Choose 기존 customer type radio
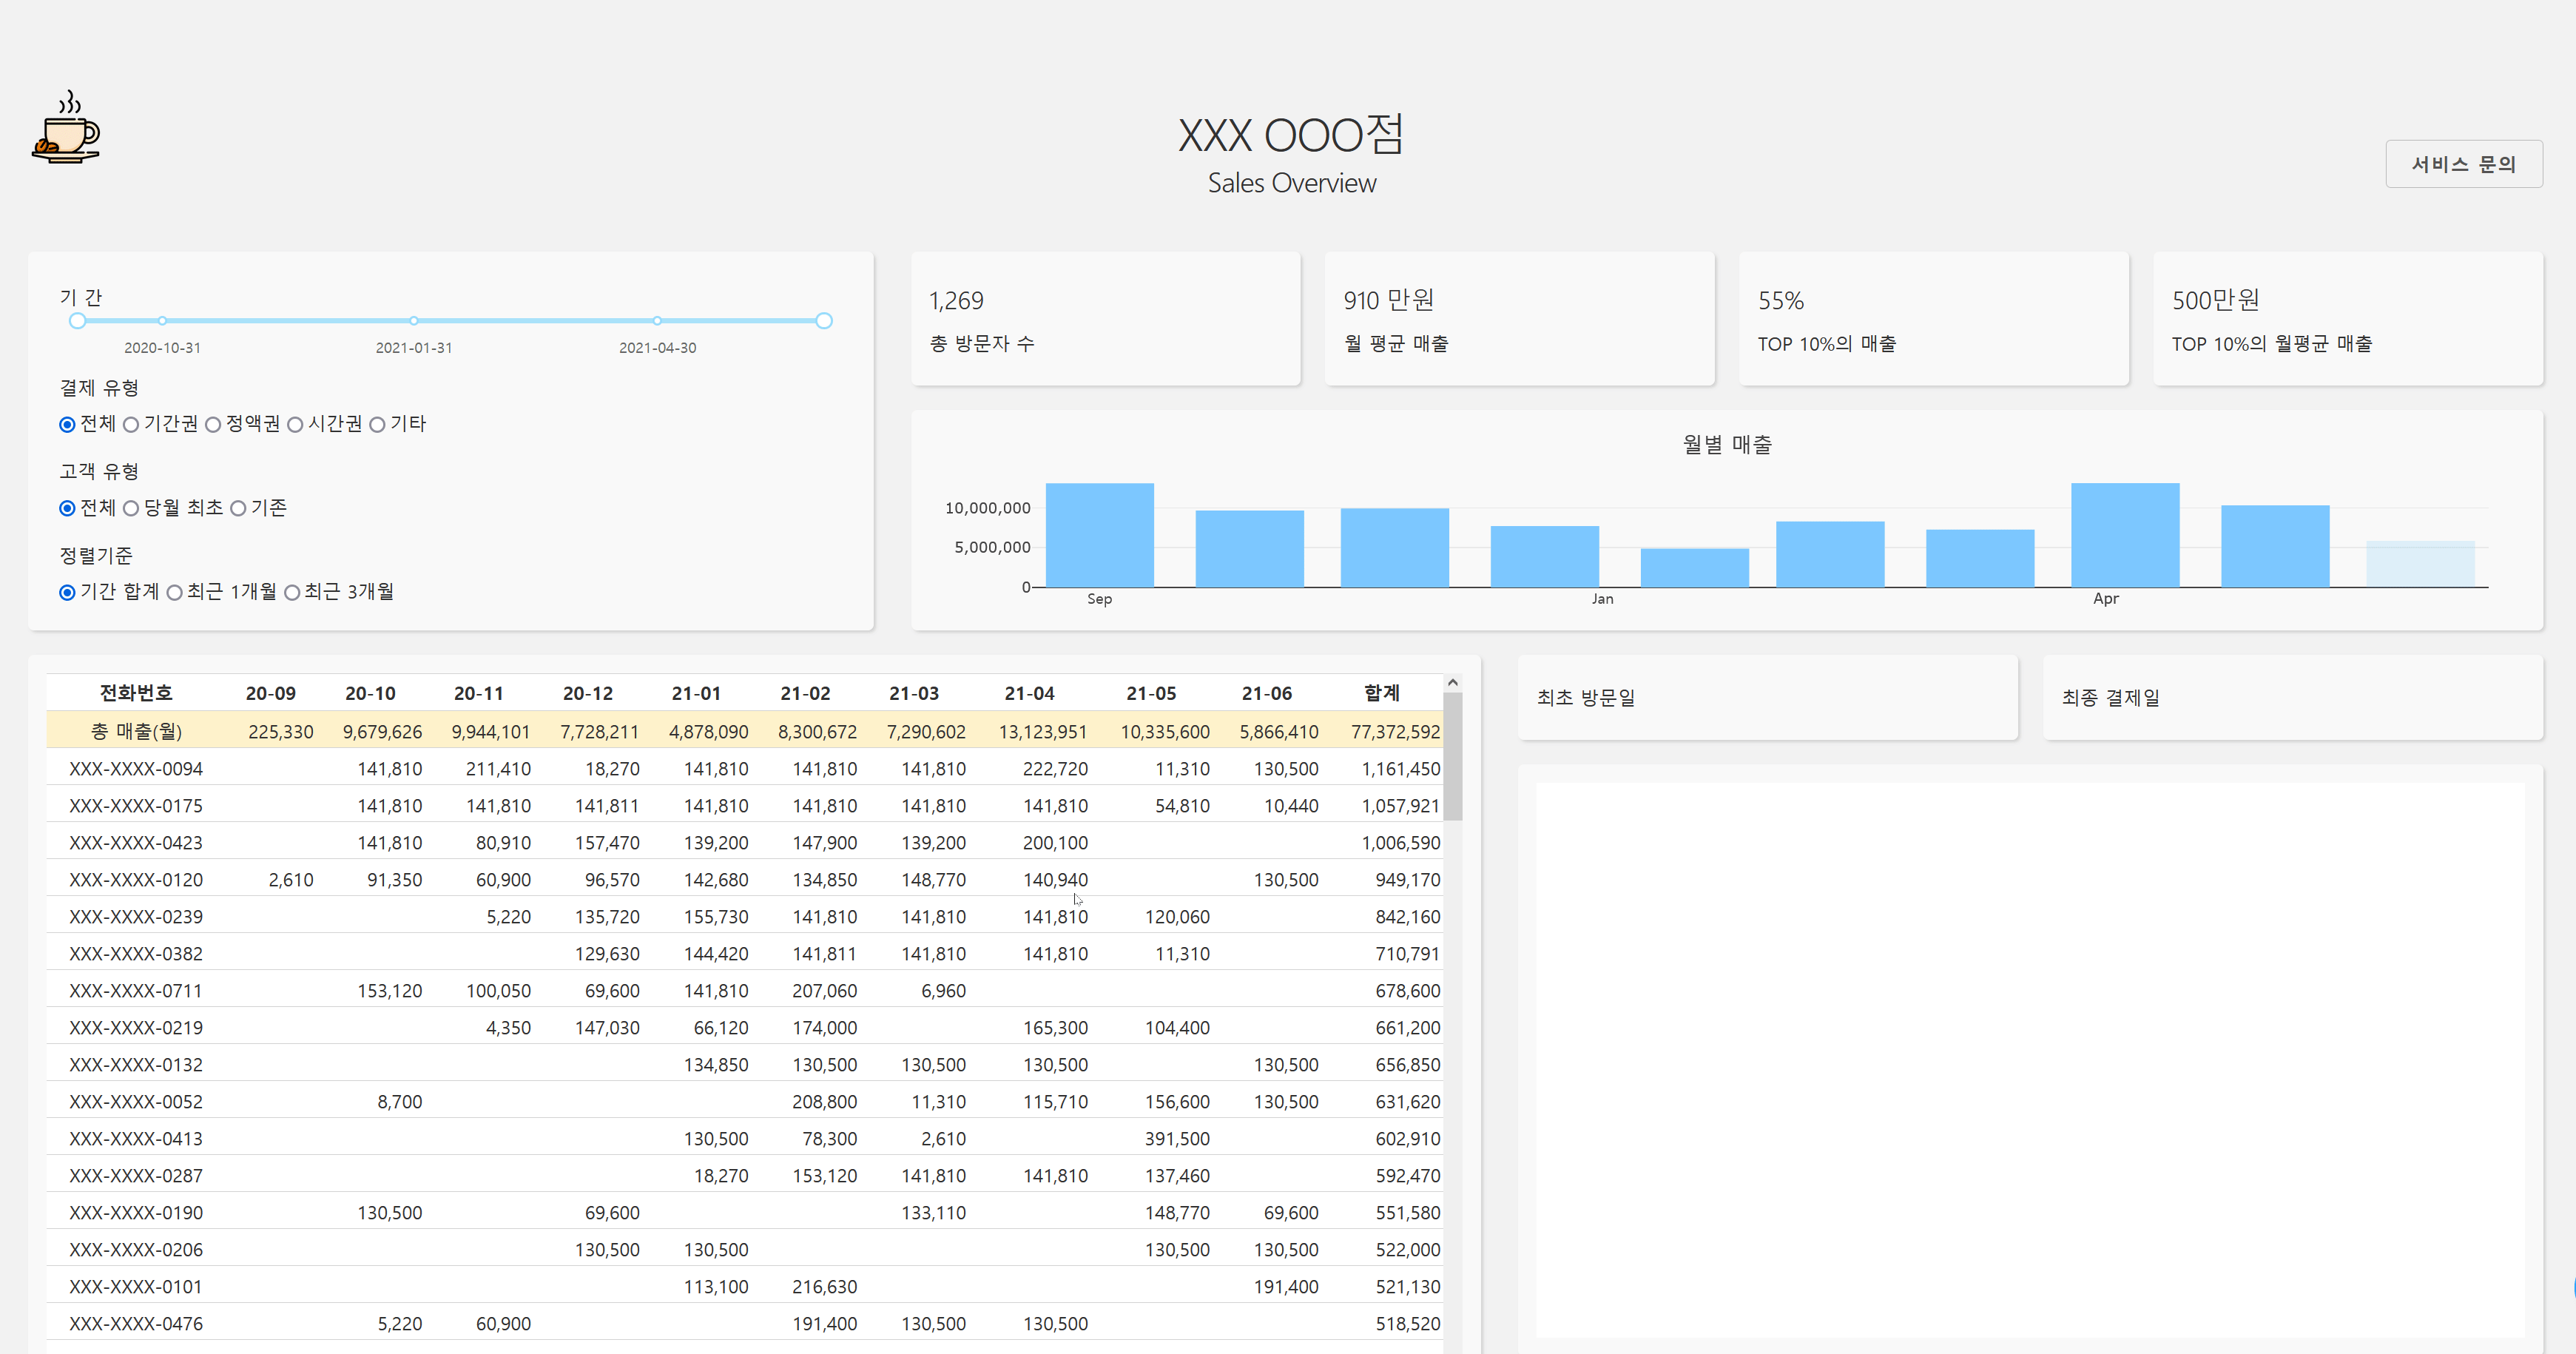 238,509
